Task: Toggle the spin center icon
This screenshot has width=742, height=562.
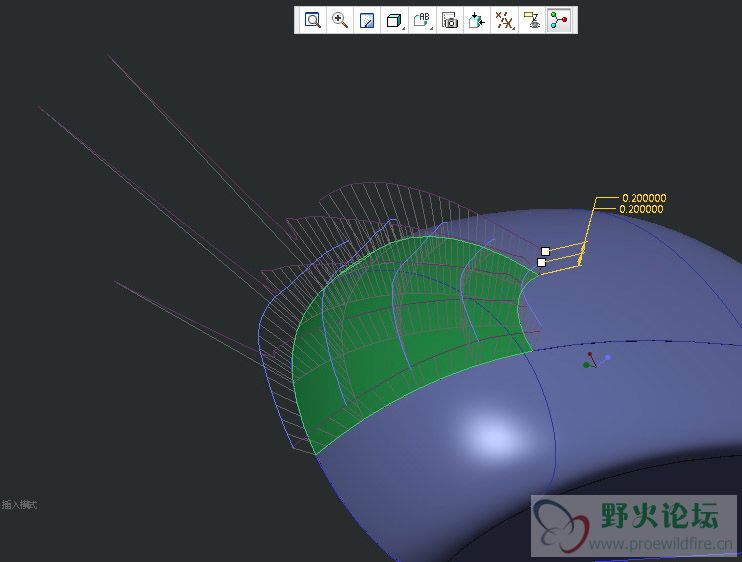Action: point(559,20)
